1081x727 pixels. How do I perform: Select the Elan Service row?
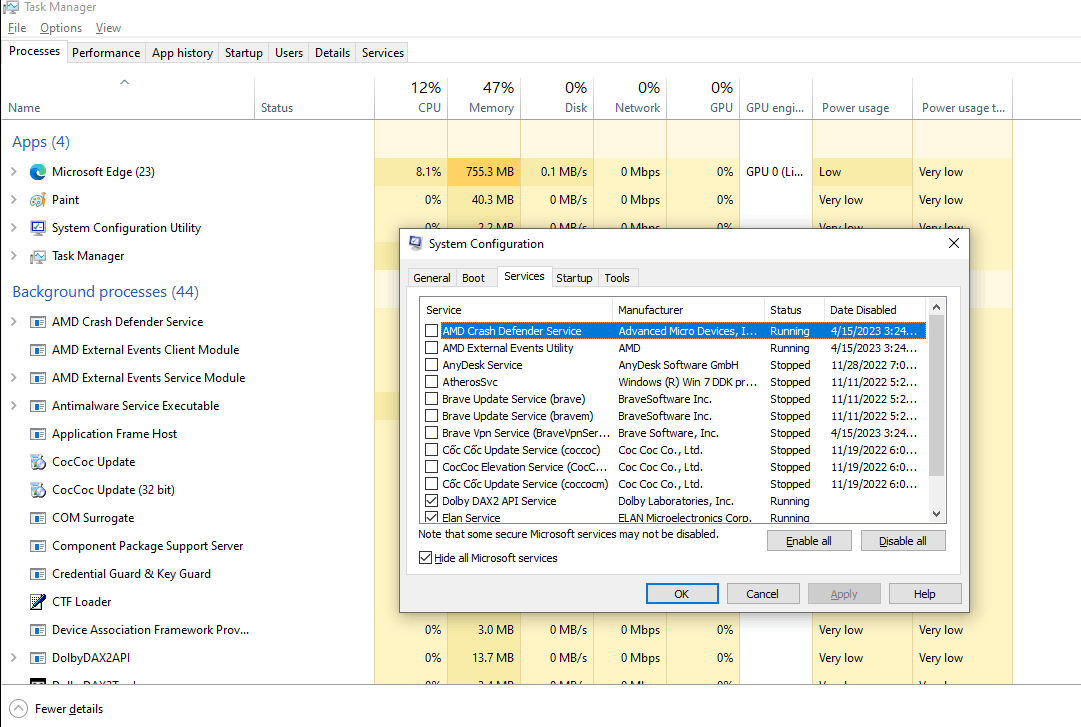pyautogui.click(x=672, y=518)
